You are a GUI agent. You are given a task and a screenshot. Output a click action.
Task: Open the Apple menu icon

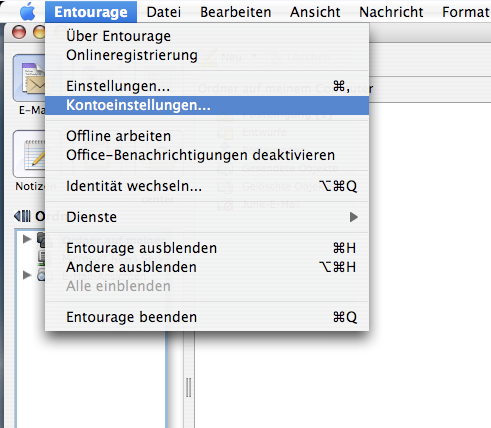coord(27,12)
